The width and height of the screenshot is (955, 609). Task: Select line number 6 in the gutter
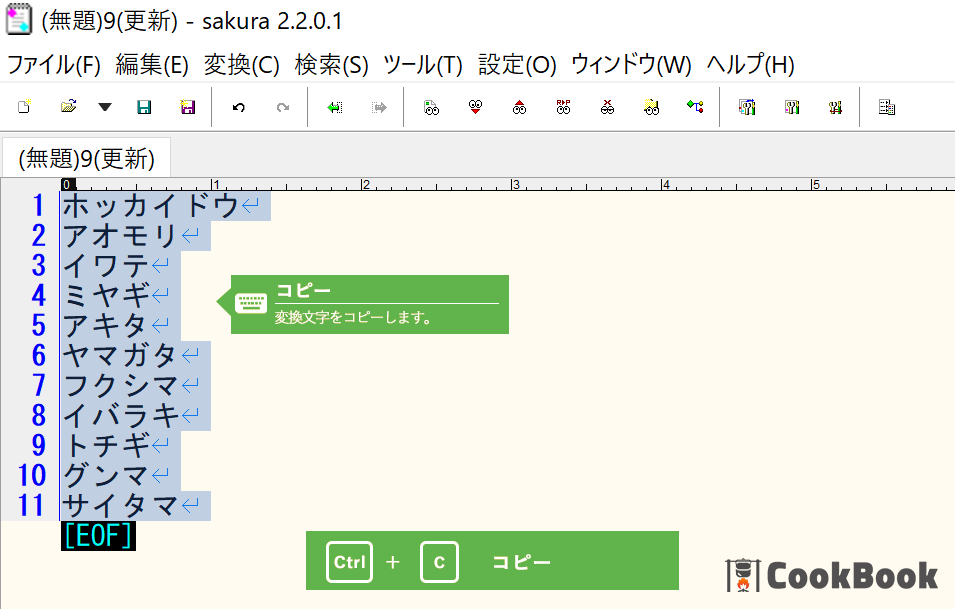point(38,355)
